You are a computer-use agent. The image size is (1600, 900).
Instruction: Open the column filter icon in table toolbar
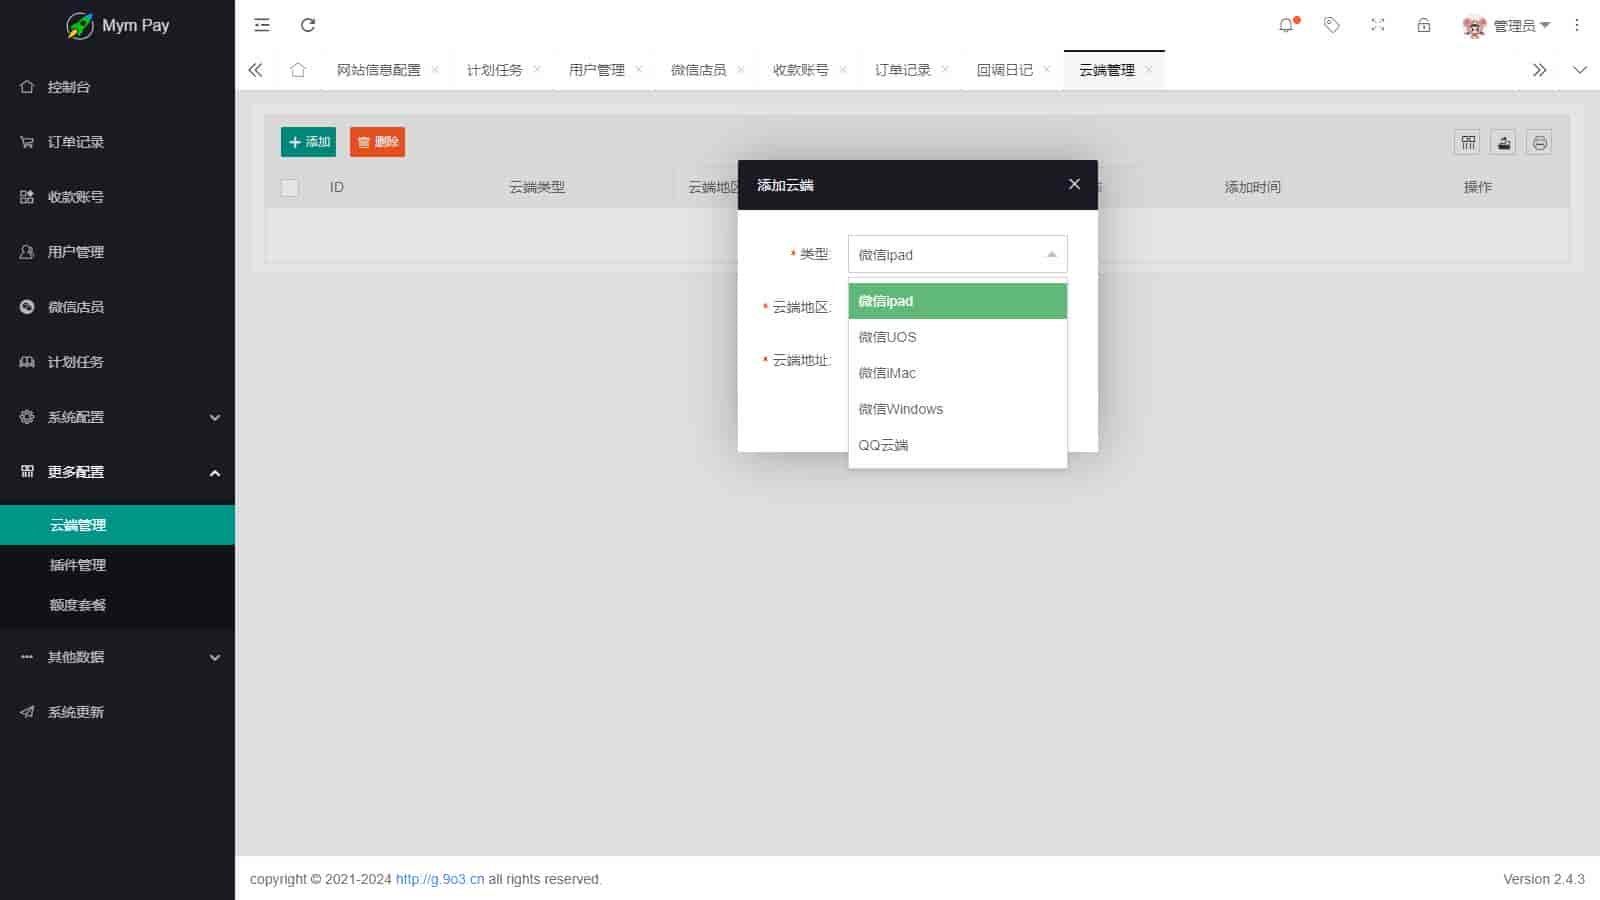coord(1468,142)
